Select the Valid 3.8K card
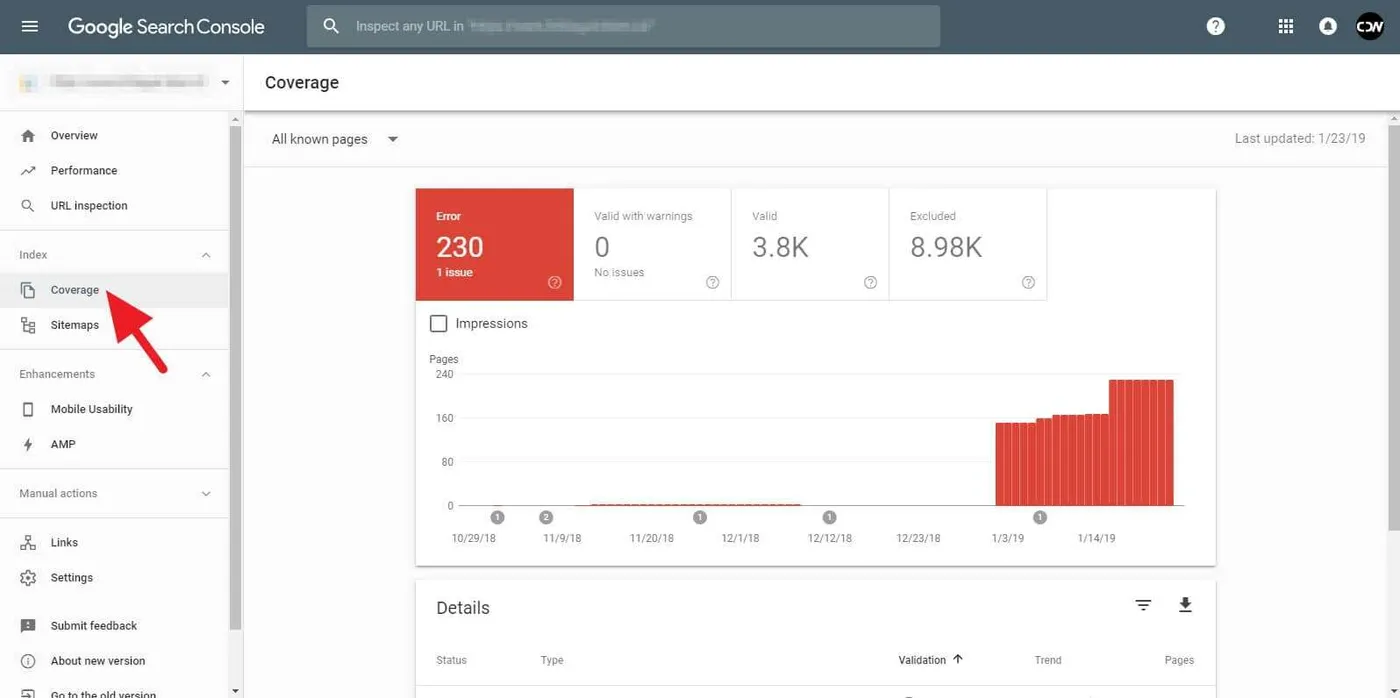1400x698 pixels. pos(810,245)
